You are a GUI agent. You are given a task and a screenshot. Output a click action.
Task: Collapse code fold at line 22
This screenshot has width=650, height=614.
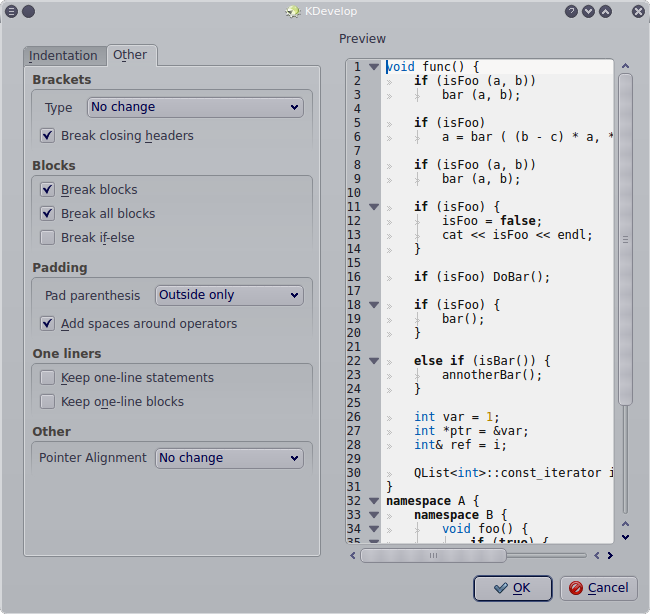374,361
